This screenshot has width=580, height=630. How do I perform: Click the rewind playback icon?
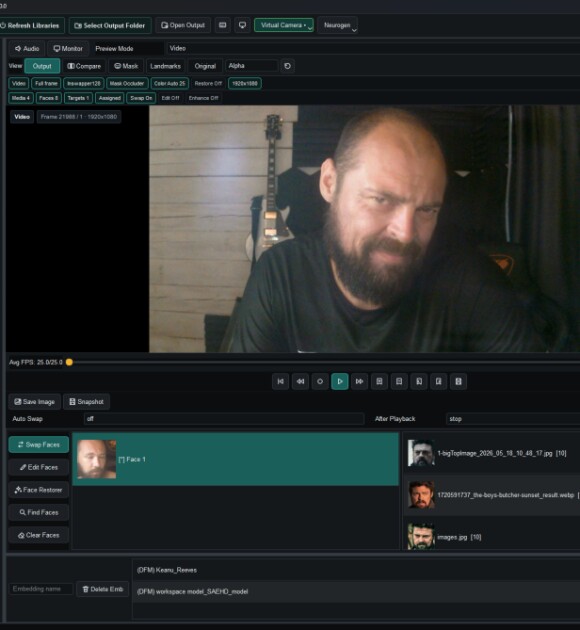300,381
